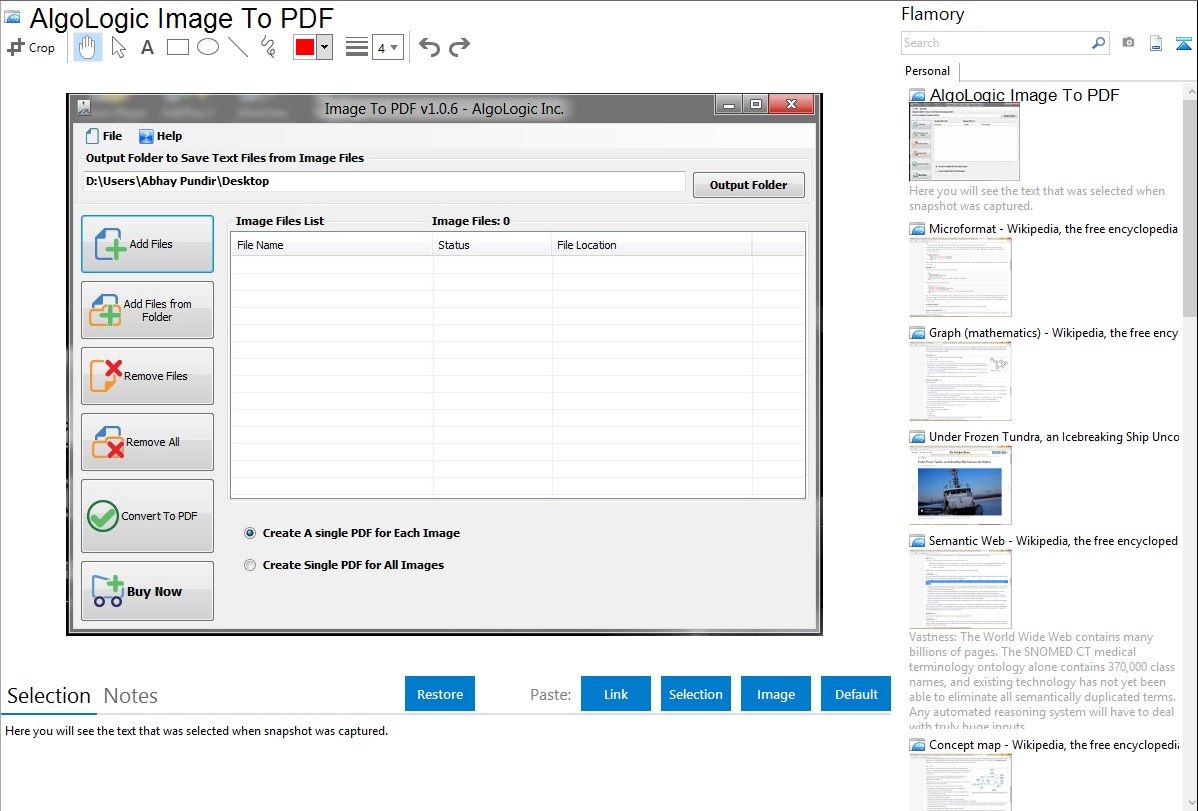Viewport: 1198px width, 811px height.
Task: Click the document page icon in Flamory
Action: pos(1156,44)
